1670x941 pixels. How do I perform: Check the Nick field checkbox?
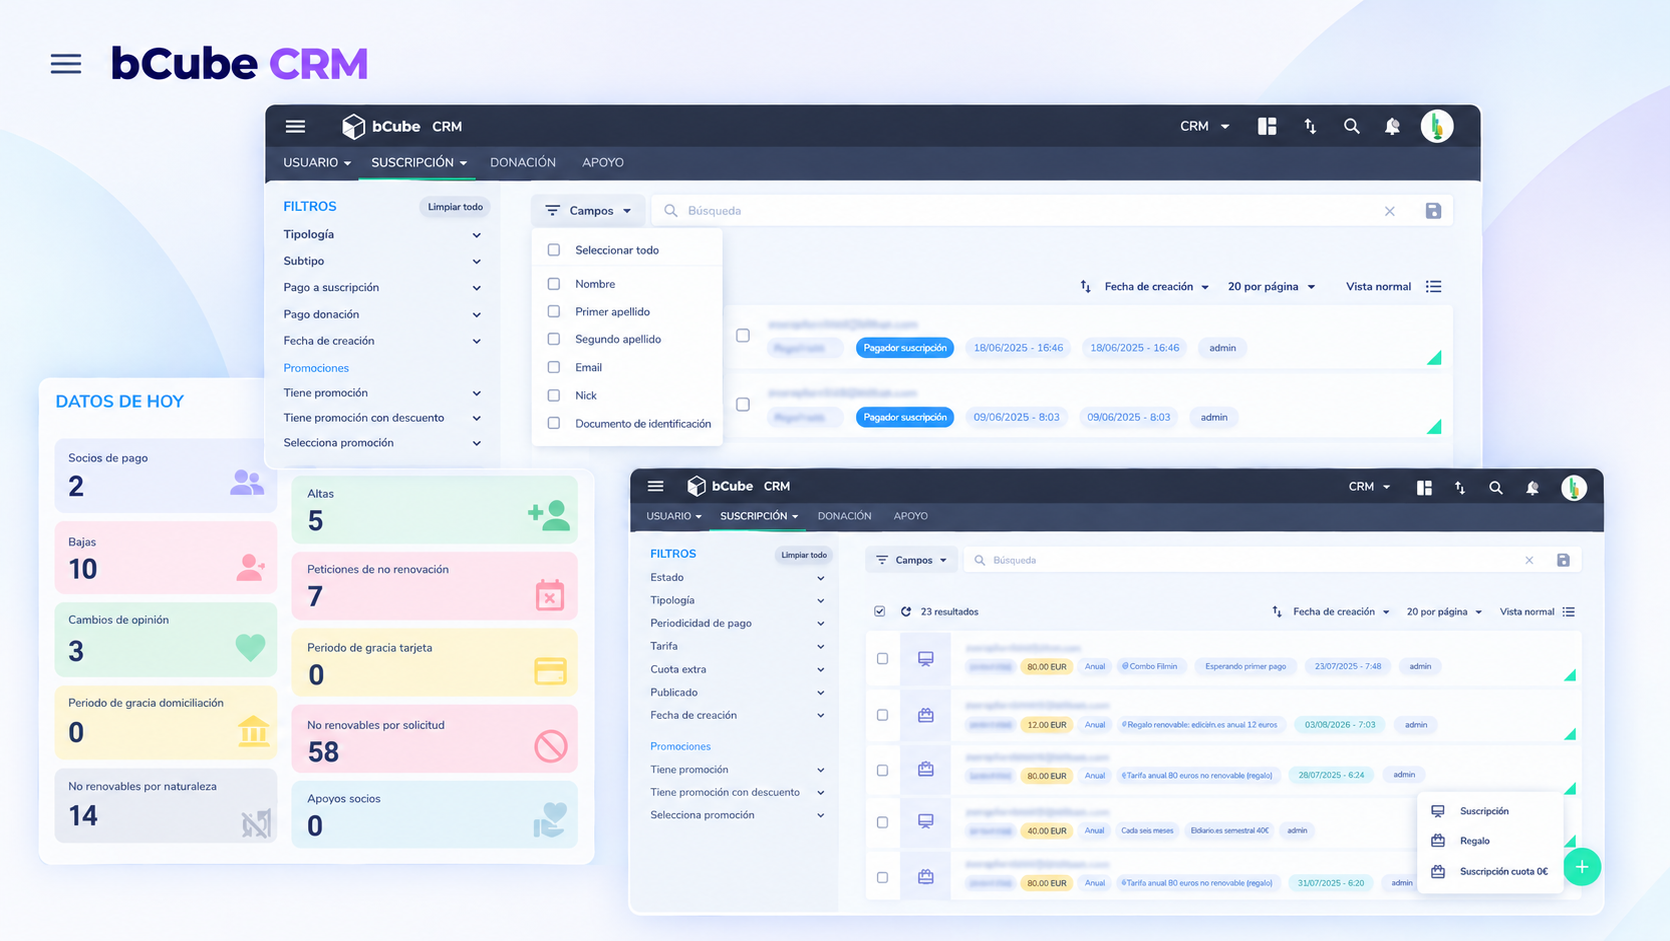(554, 395)
